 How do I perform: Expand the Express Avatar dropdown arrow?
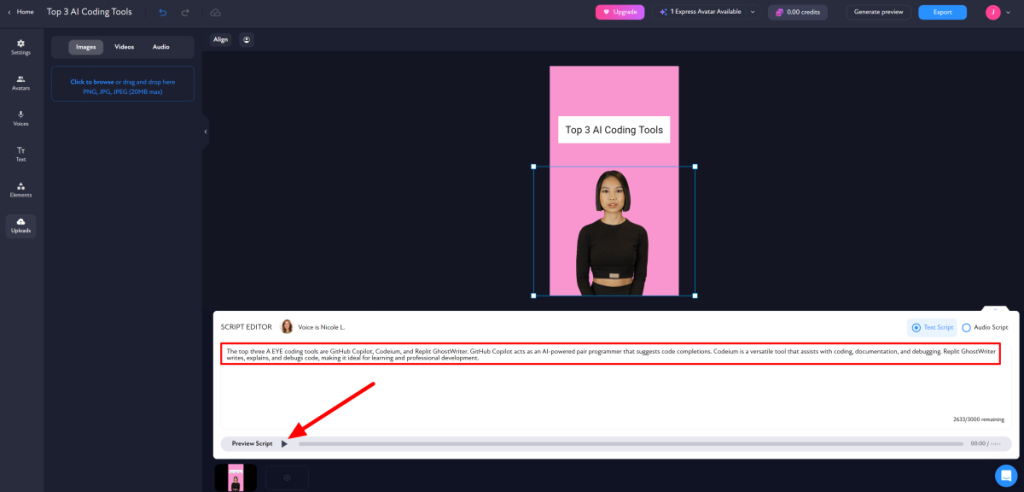click(x=752, y=12)
